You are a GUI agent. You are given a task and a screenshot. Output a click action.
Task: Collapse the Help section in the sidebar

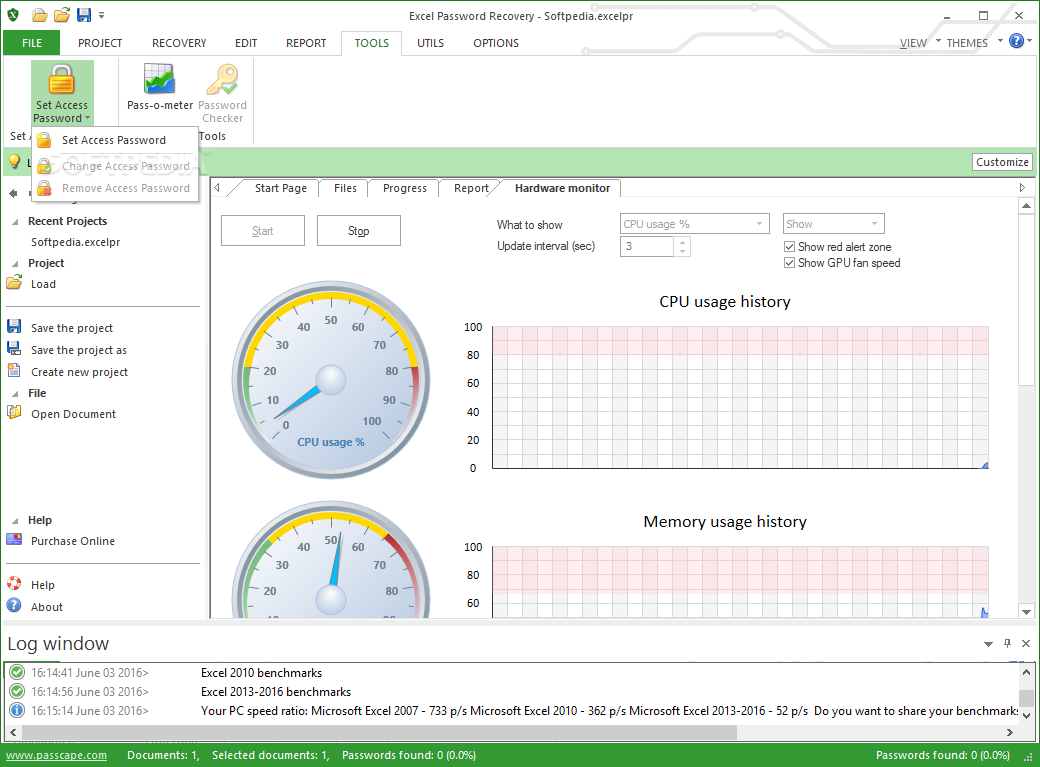(15, 521)
